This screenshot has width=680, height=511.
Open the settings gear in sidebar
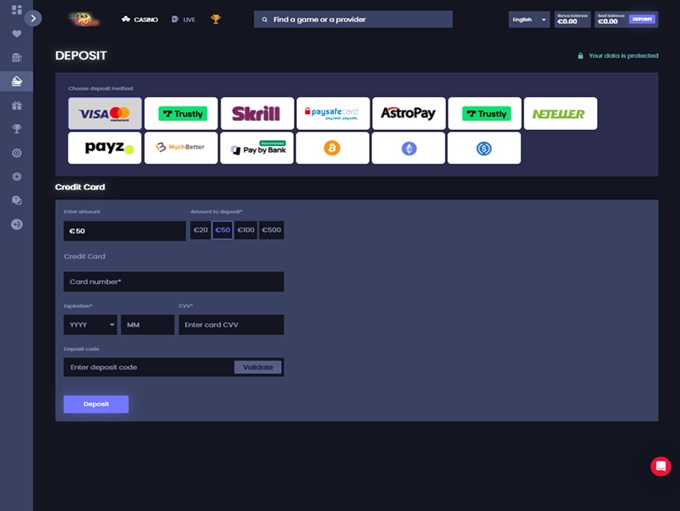(16, 153)
